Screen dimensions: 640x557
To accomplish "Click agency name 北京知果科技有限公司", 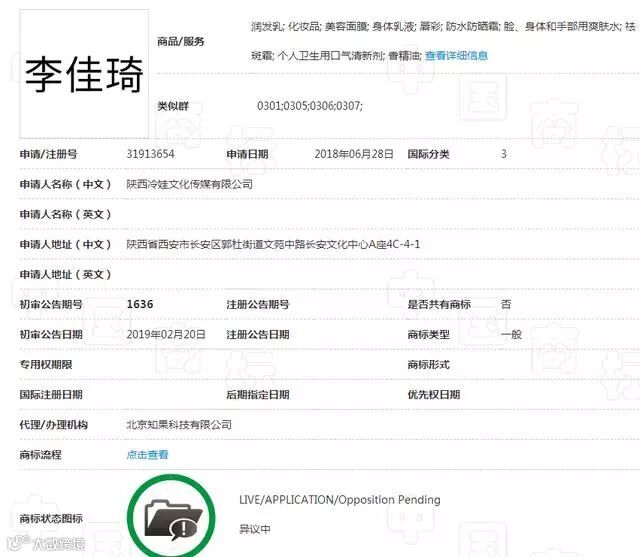I will [x=179, y=424].
